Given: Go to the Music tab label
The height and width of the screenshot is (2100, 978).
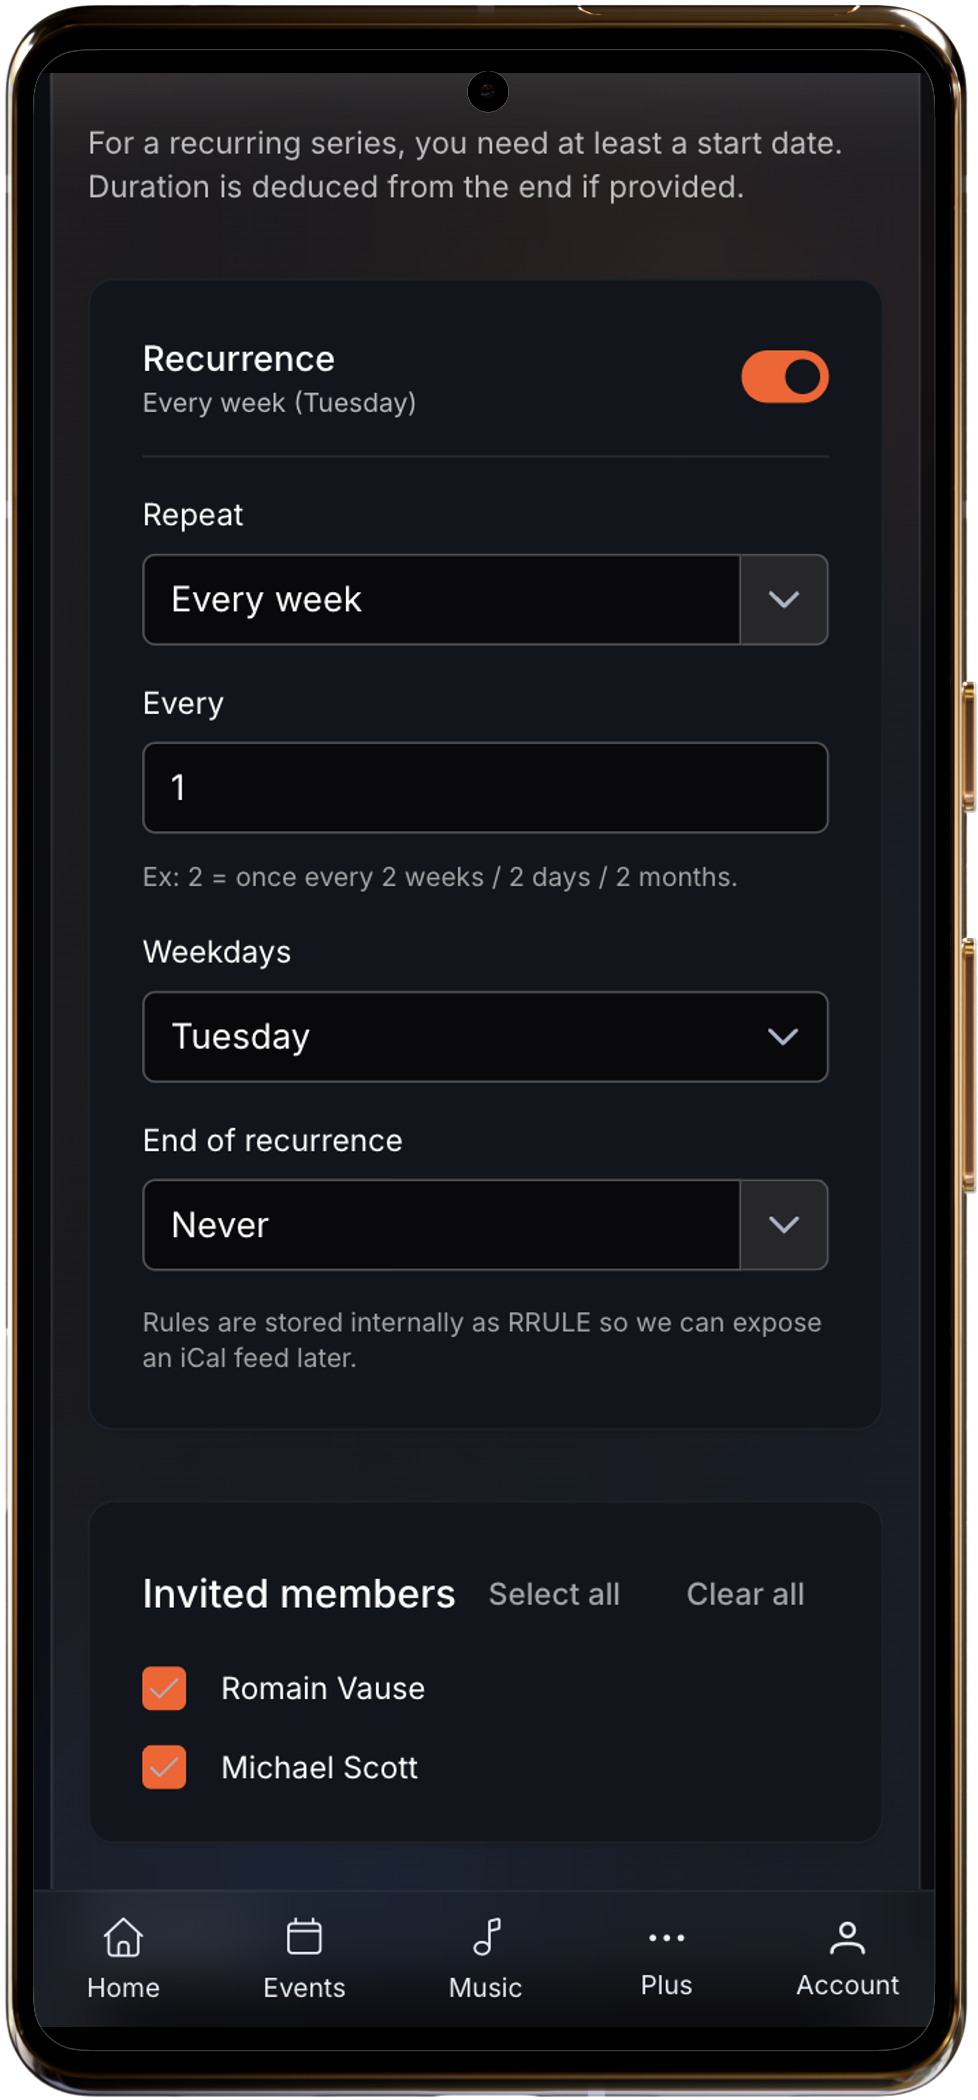Looking at the screenshot, I should [x=486, y=1987].
